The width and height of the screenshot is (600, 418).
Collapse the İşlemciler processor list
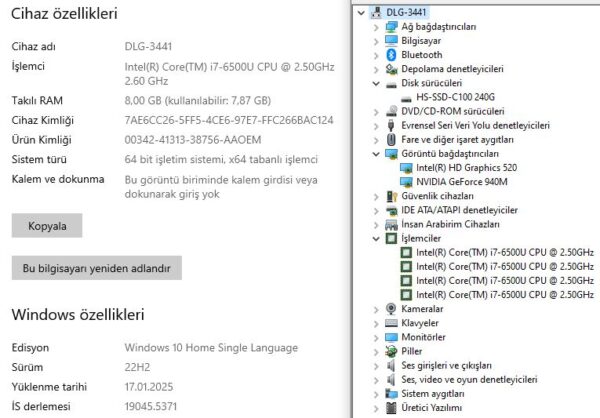tap(376, 239)
